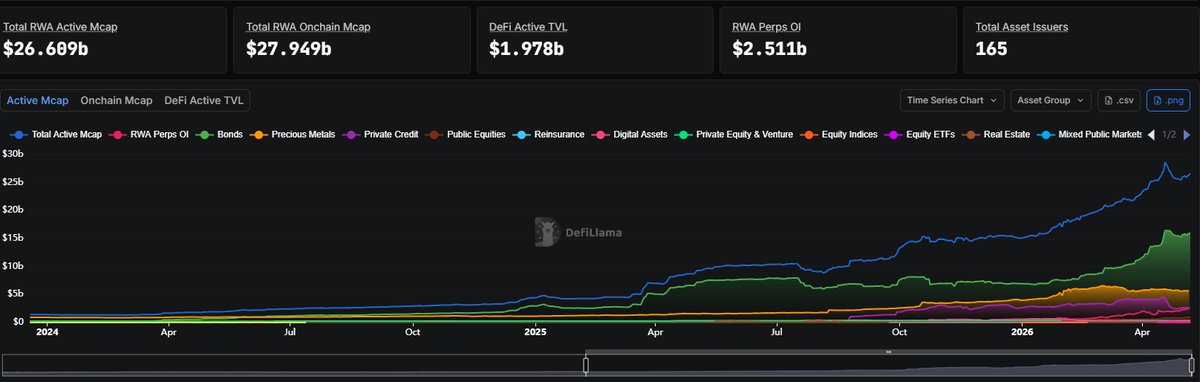Go to next legend page arrow
1200x382 pixels.
point(1186,134)
